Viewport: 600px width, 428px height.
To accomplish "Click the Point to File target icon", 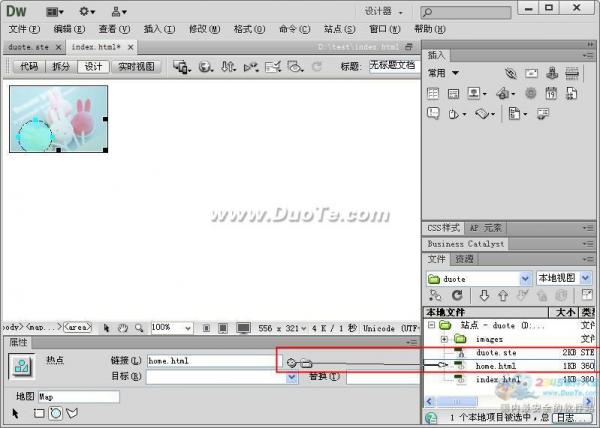I will 291,362.
